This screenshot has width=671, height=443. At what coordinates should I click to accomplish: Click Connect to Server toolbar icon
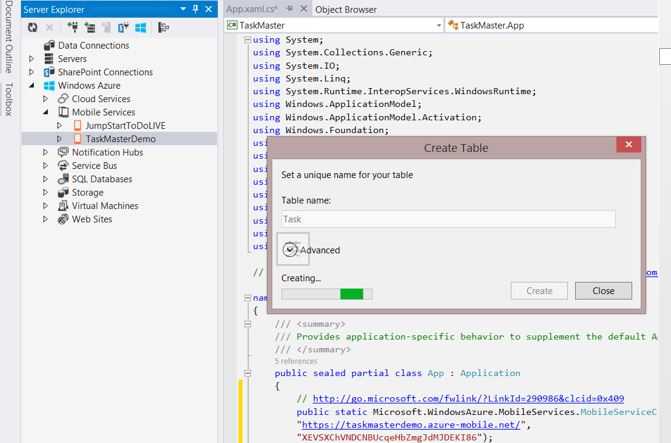tap(90, 28)
